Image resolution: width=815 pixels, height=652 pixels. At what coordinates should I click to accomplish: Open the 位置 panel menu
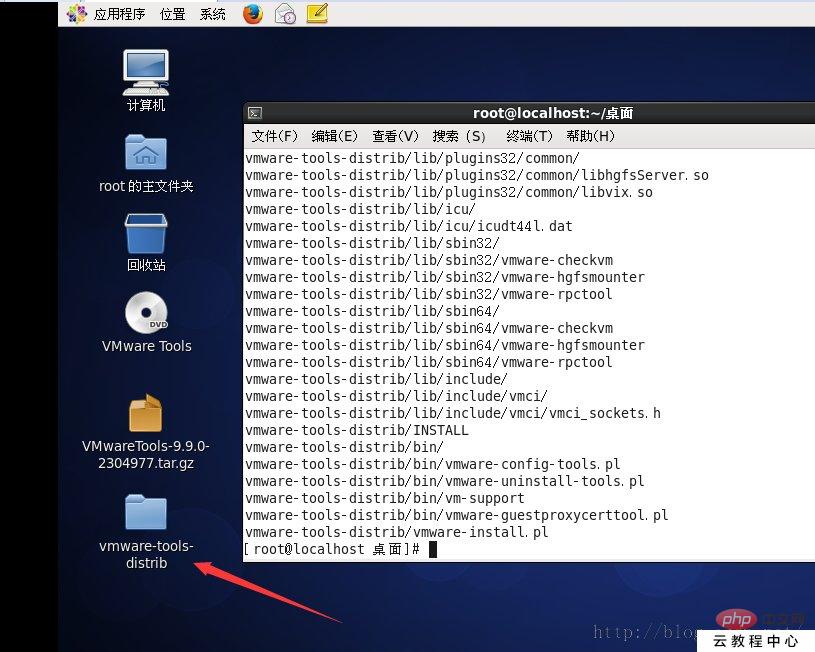(173, 14)
